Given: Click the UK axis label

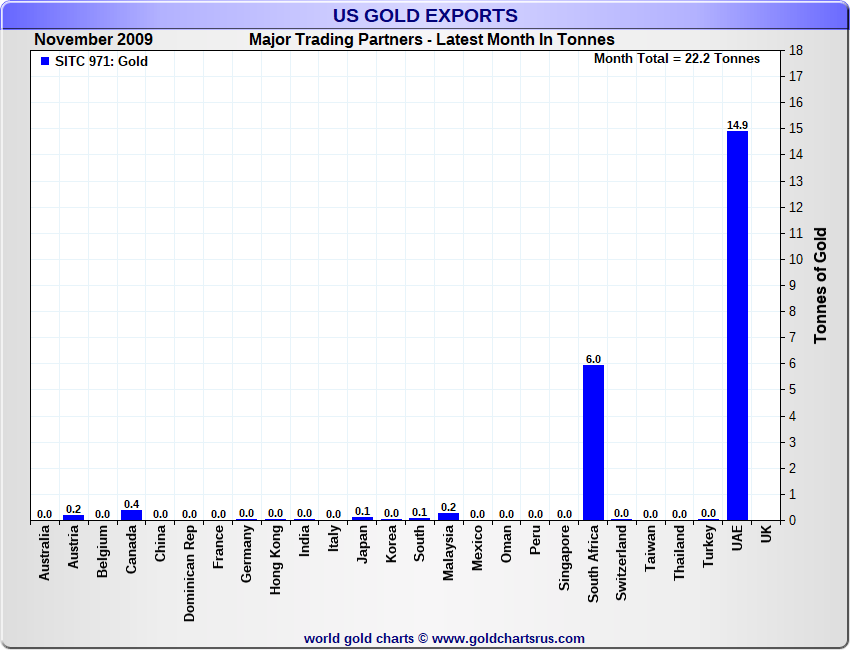Looking at the screenshot, I should (x=766, y=534).
